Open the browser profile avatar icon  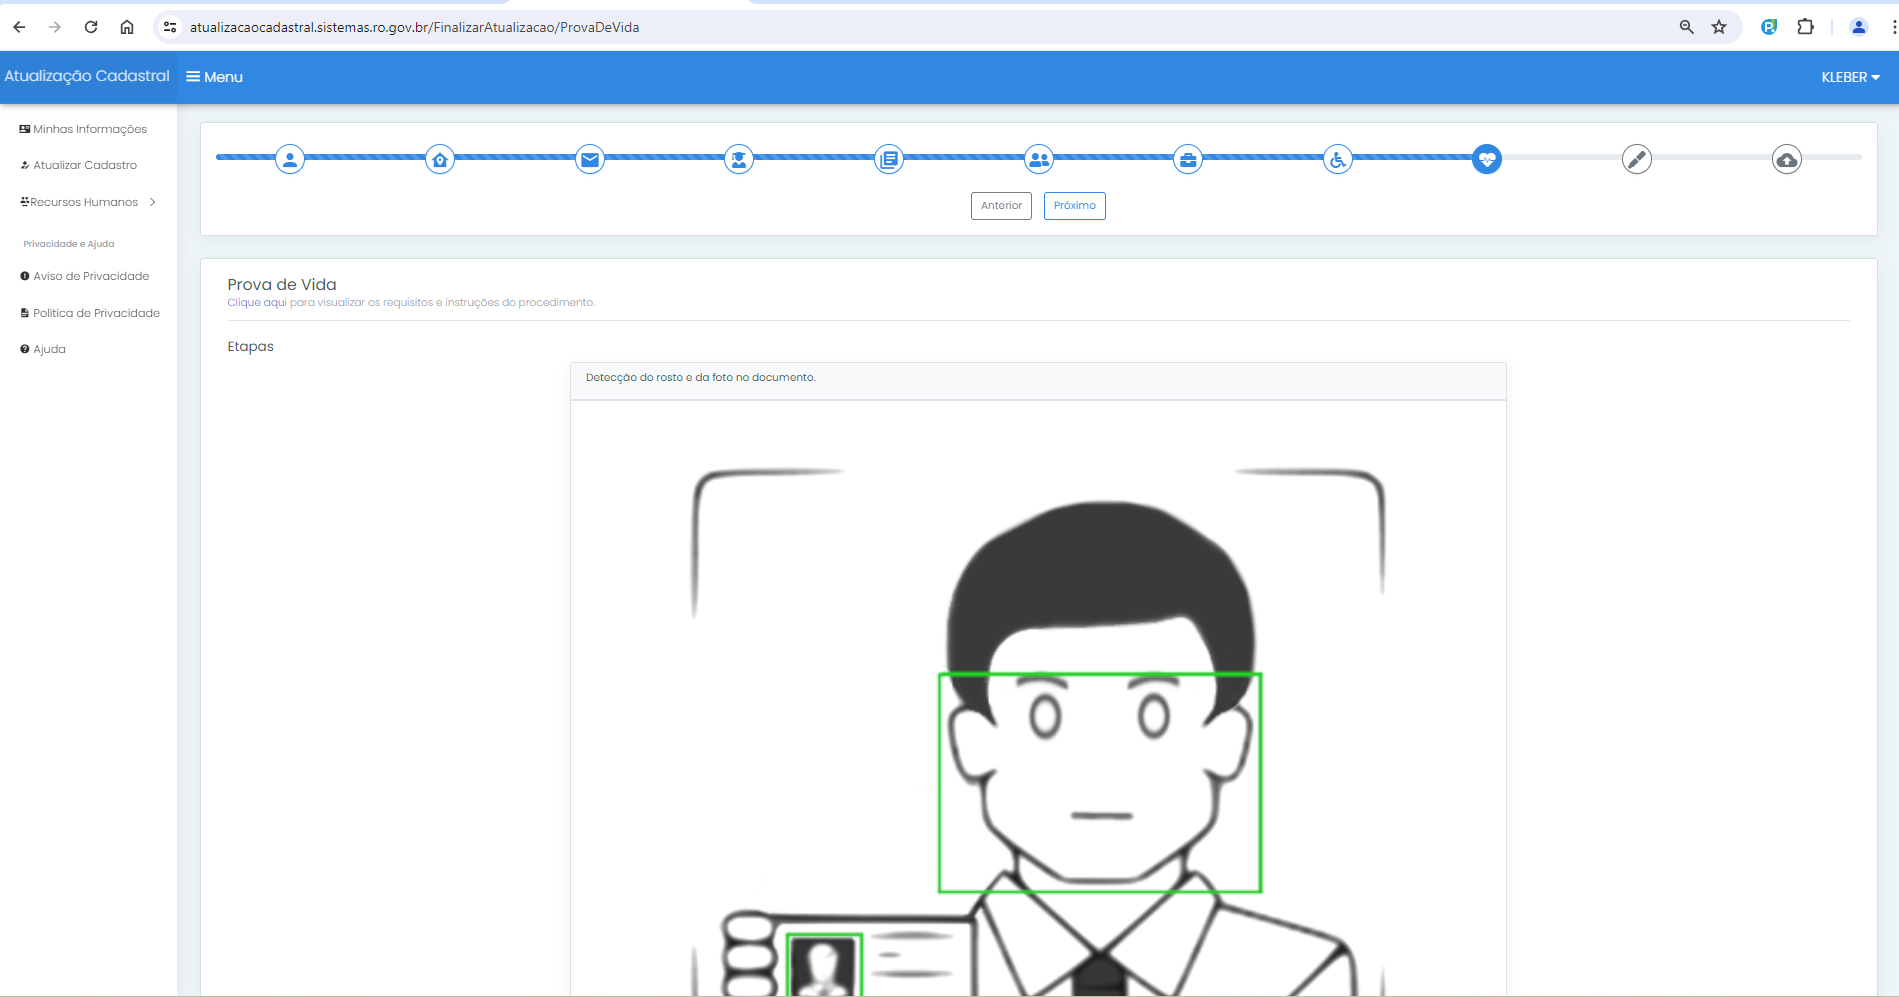(1859, 27)
